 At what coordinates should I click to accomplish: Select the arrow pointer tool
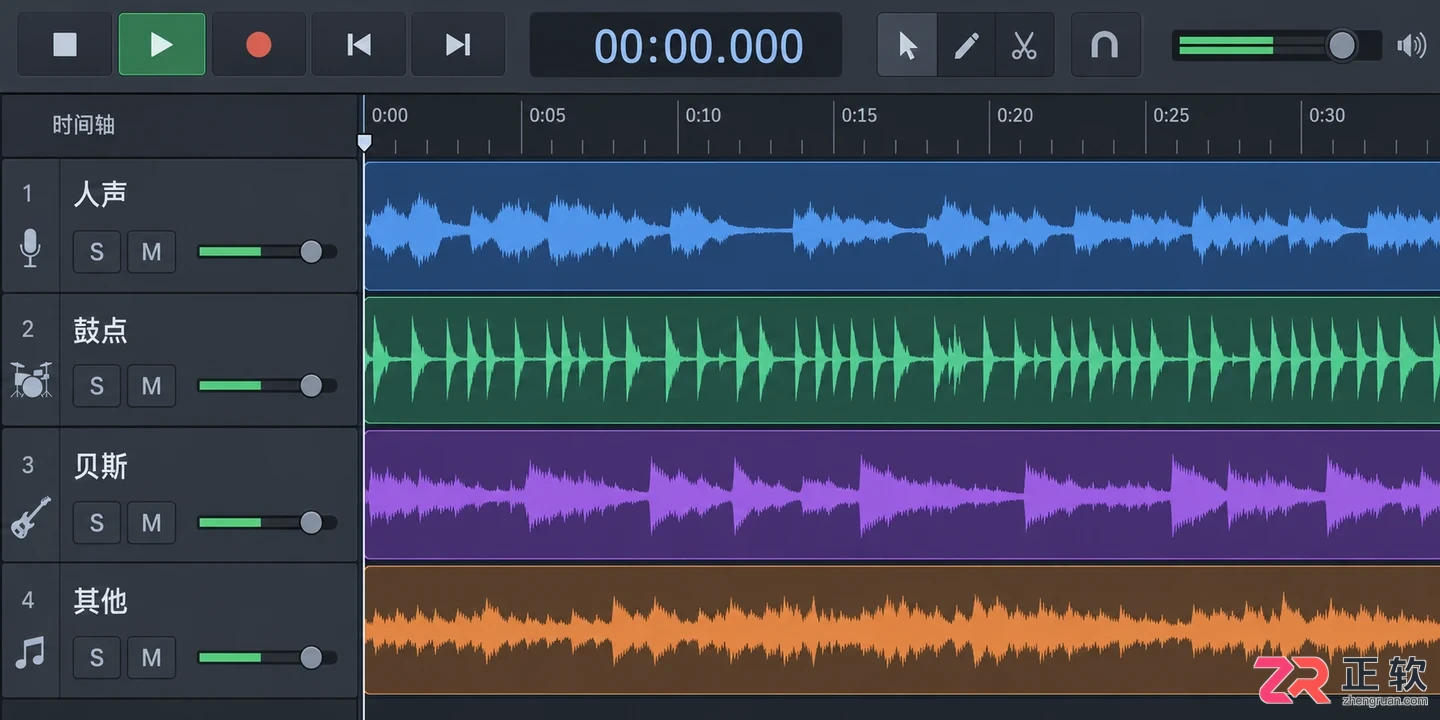point(907,45)
